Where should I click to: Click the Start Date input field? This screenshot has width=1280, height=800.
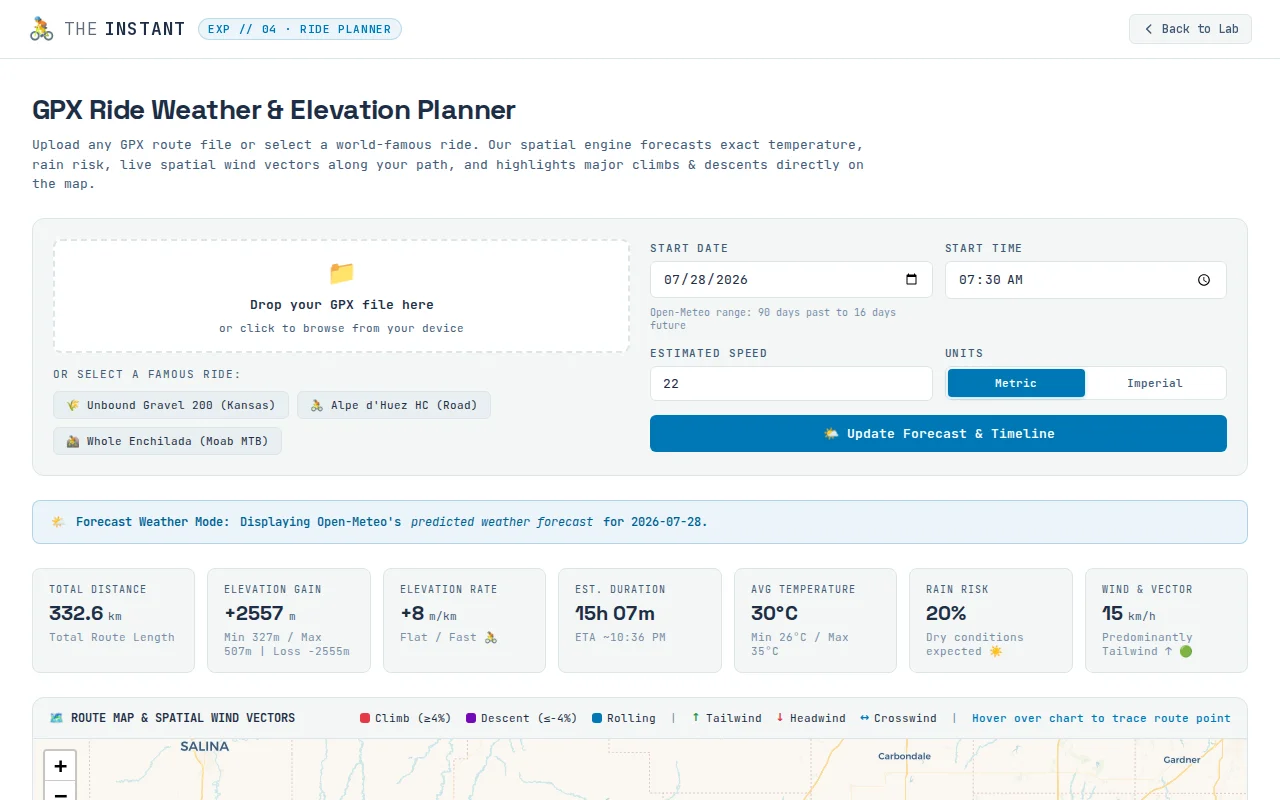[791, 280]
